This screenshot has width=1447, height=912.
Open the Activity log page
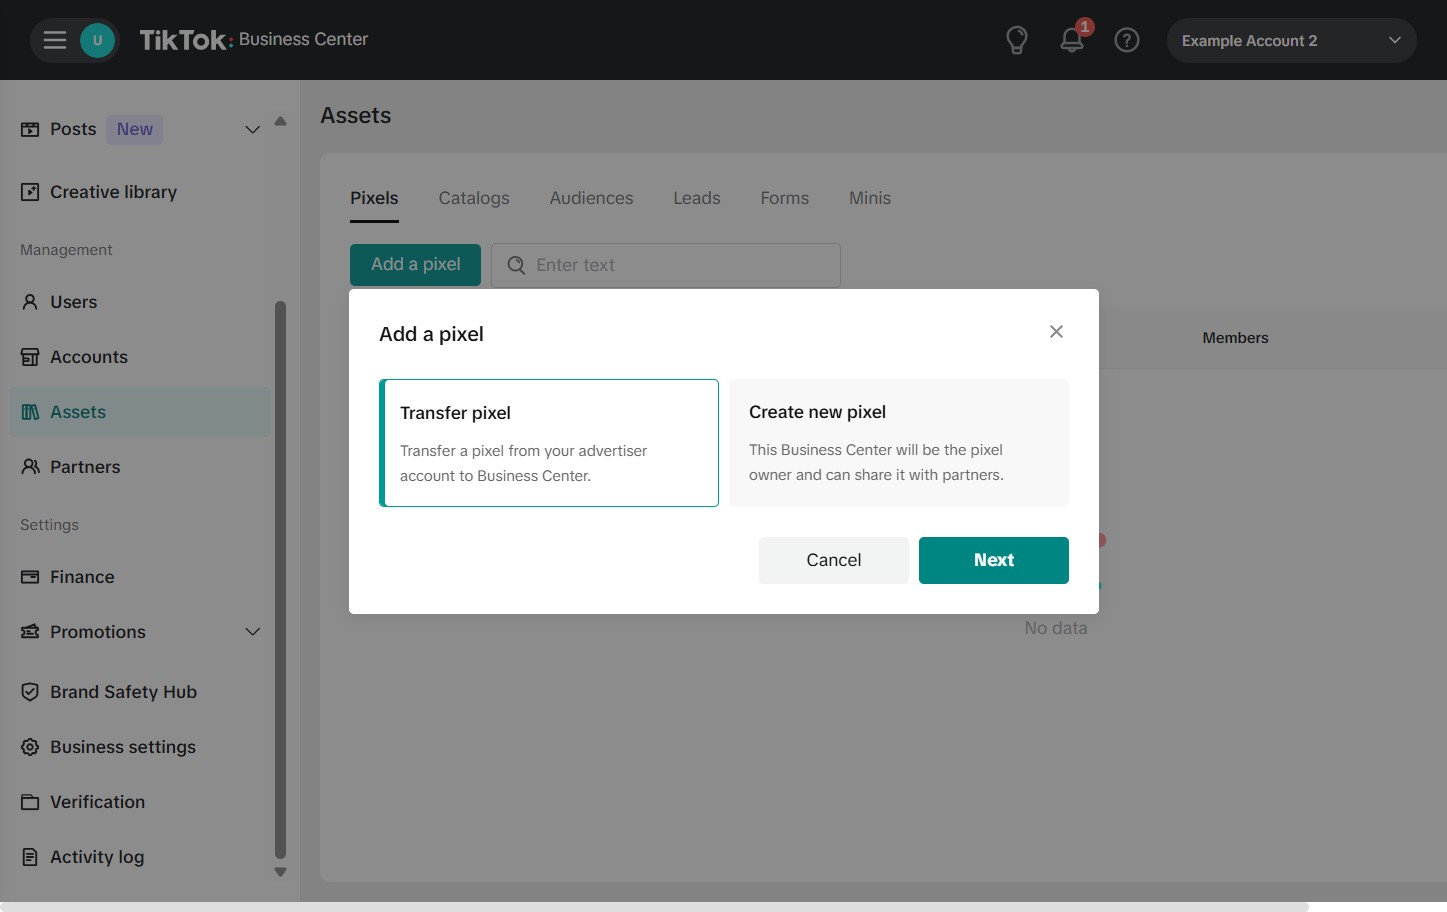(x=97, y=857)
